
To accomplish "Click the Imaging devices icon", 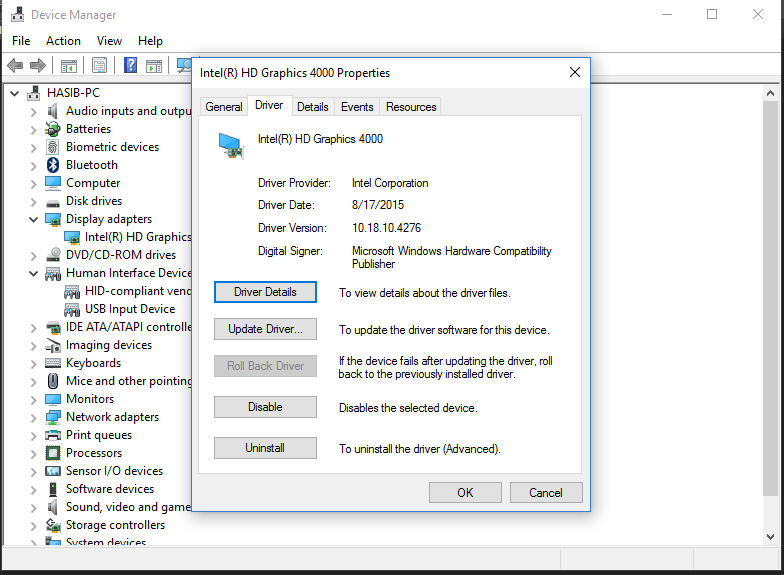I will click(x=53, y=345).
